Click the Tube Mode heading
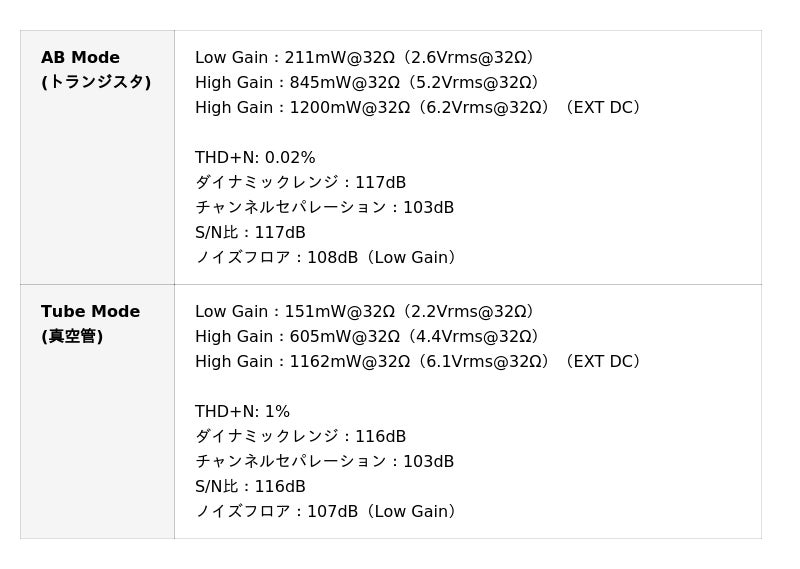 pos(90,312)
